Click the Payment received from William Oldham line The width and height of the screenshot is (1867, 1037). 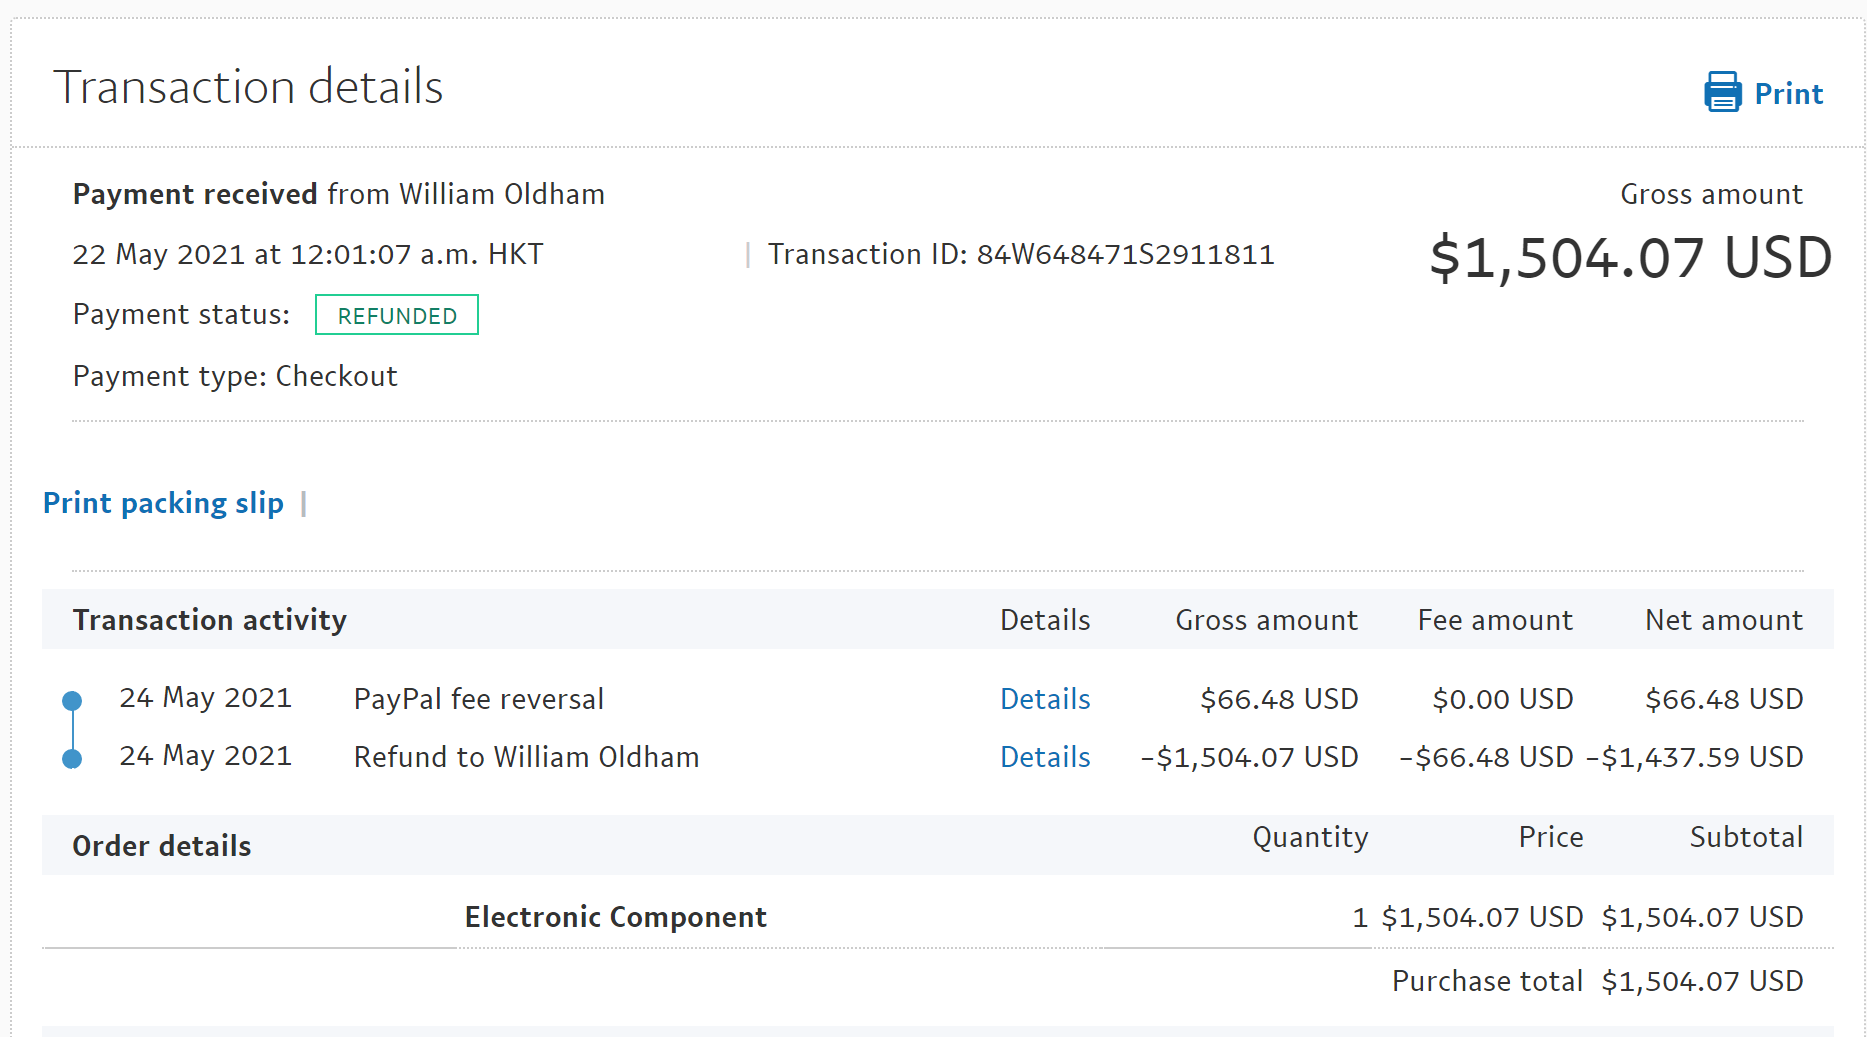(339, 194)
